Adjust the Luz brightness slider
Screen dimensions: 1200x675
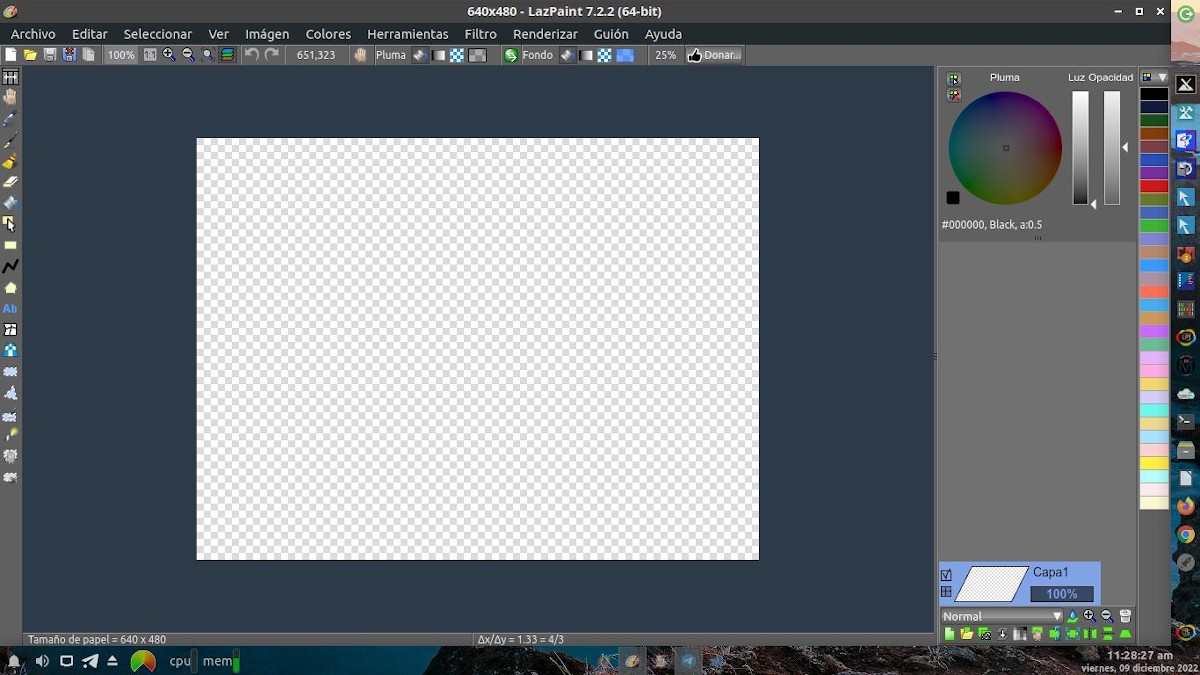point(1080,148)
